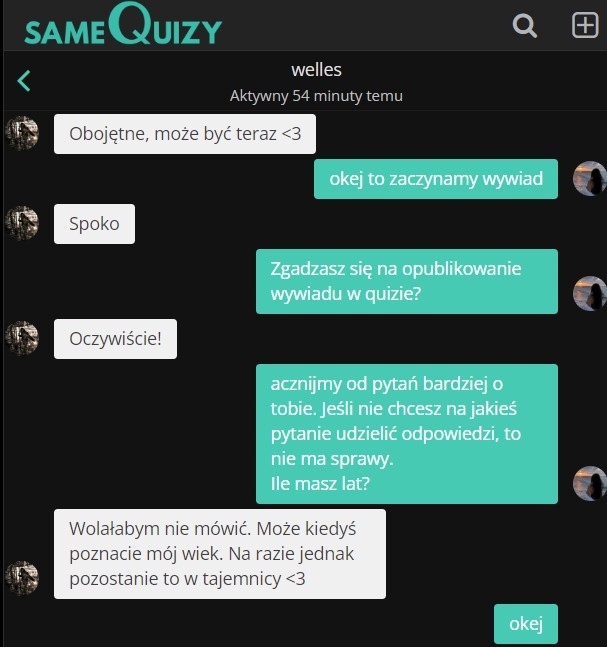Click the plus create-quiz icon
Image resolution: width=607 pixels, height=647 pixels.
585,25
